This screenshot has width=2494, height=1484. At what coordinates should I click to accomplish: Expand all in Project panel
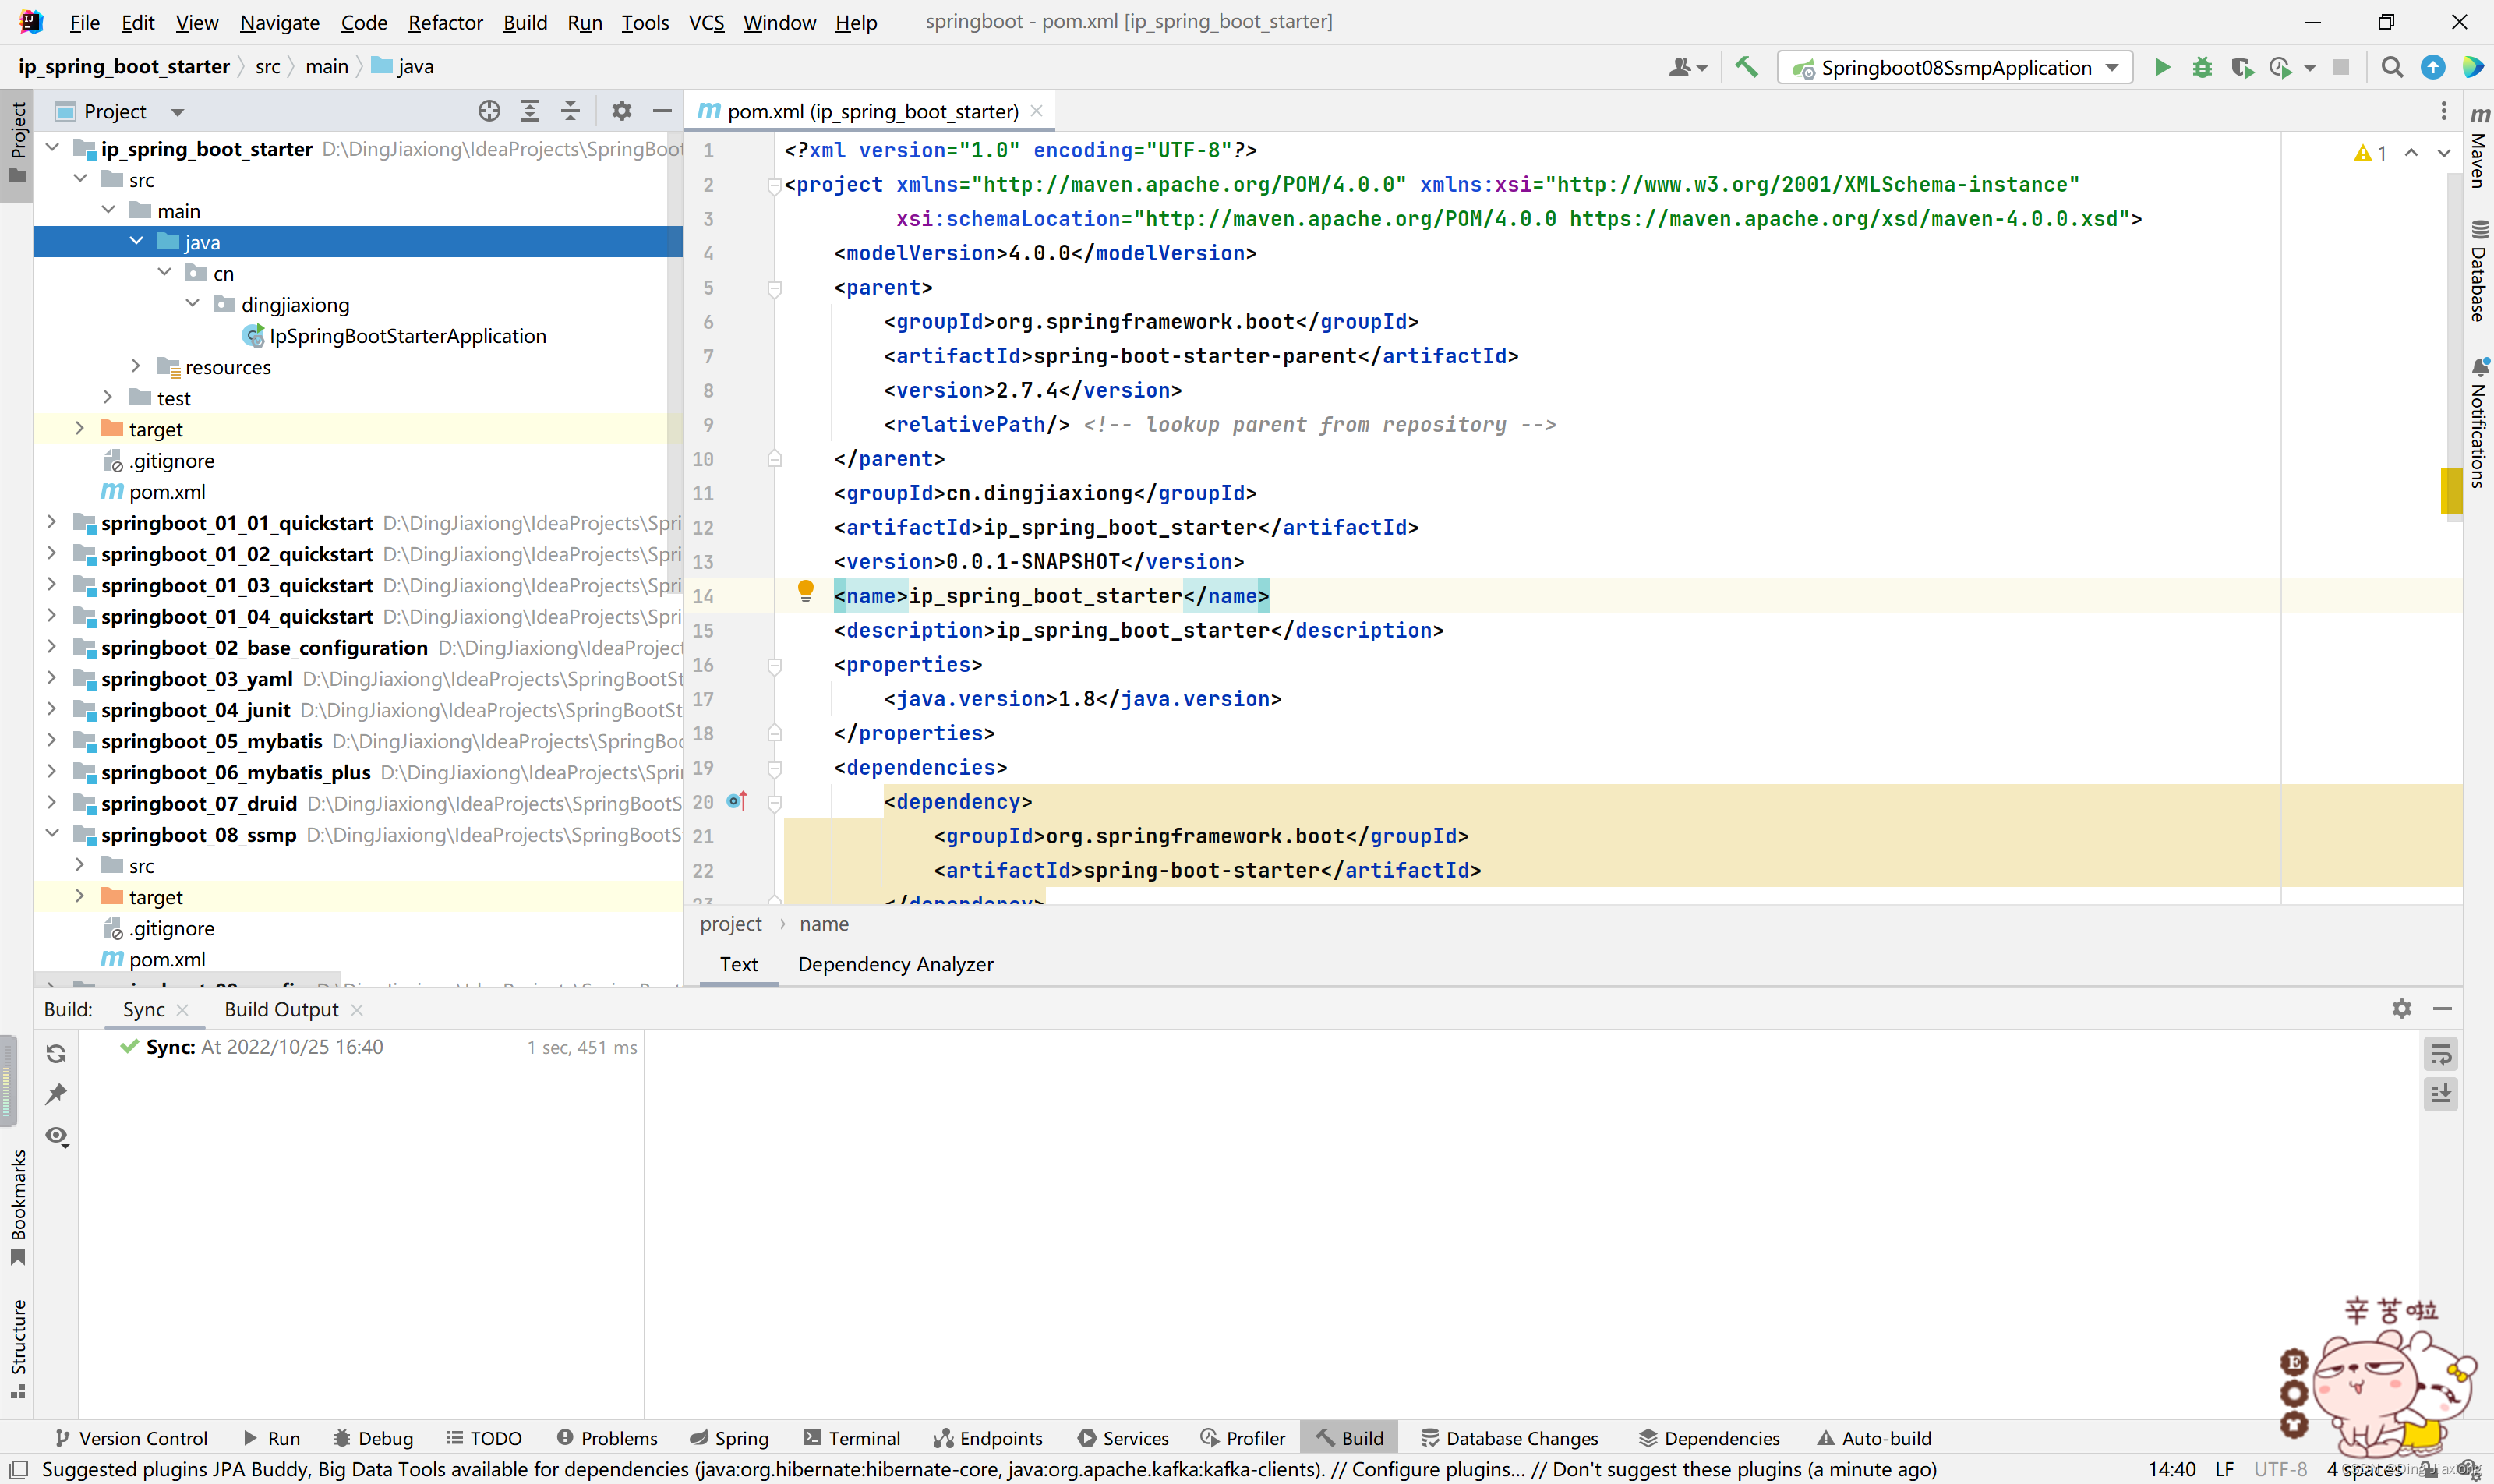(x=530, y=111)
